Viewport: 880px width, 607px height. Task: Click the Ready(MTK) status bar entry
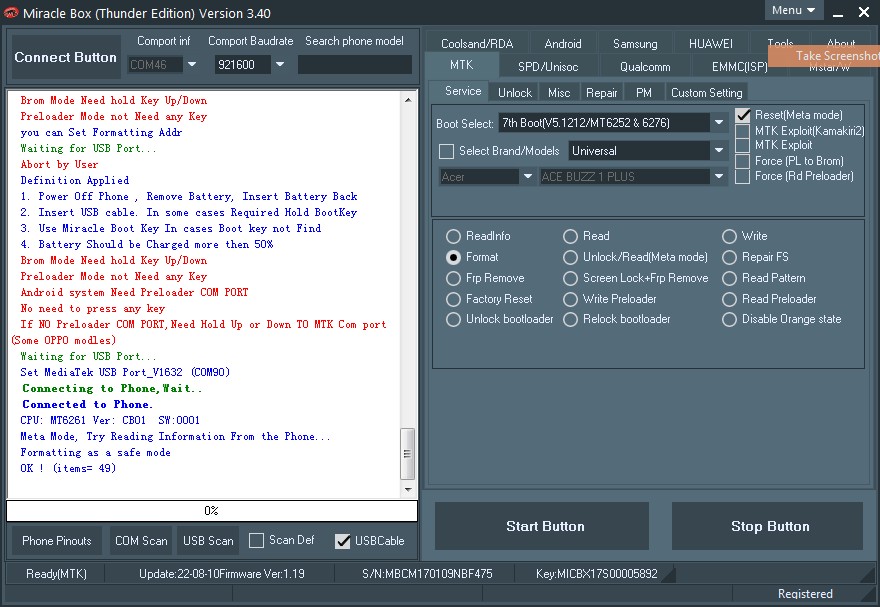[56, 574]
